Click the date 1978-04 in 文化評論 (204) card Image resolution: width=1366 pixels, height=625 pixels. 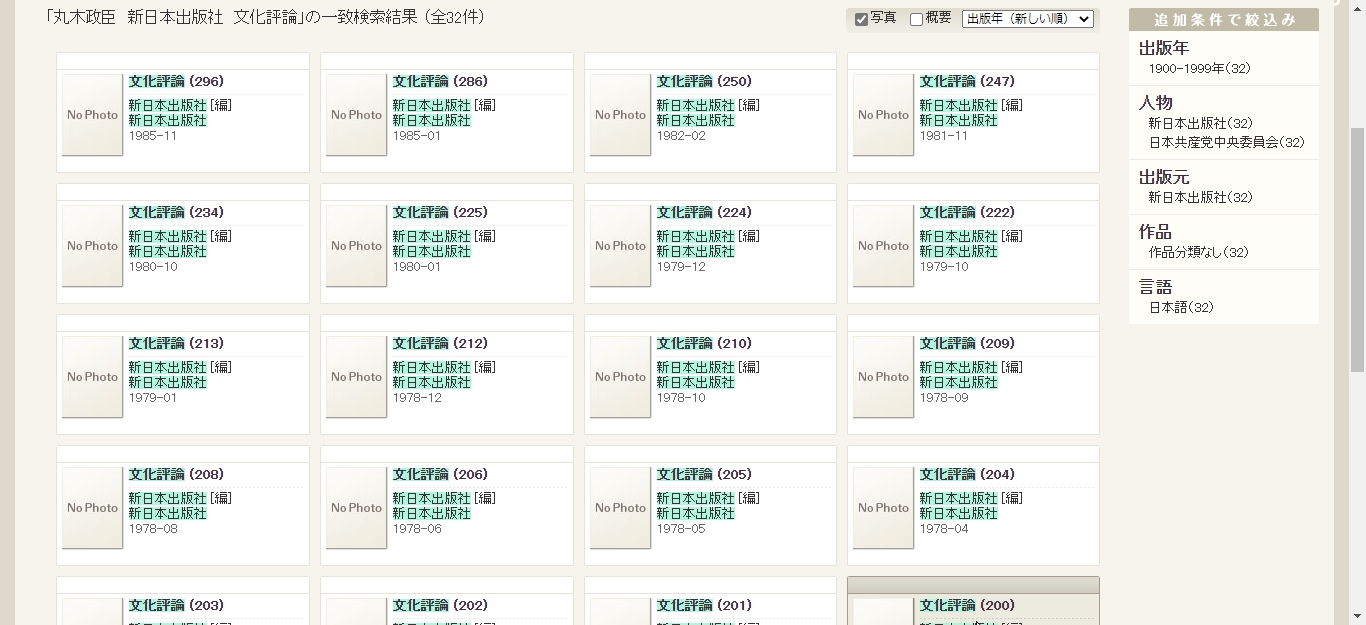pos(944,529)
